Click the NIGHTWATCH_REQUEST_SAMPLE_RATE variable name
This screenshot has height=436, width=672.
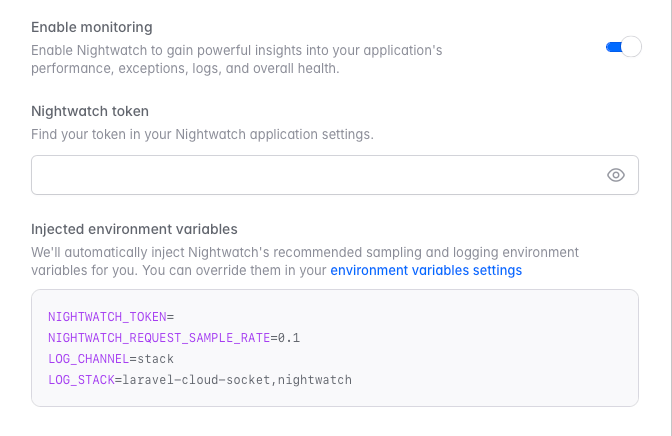click(x=159, y=338)
